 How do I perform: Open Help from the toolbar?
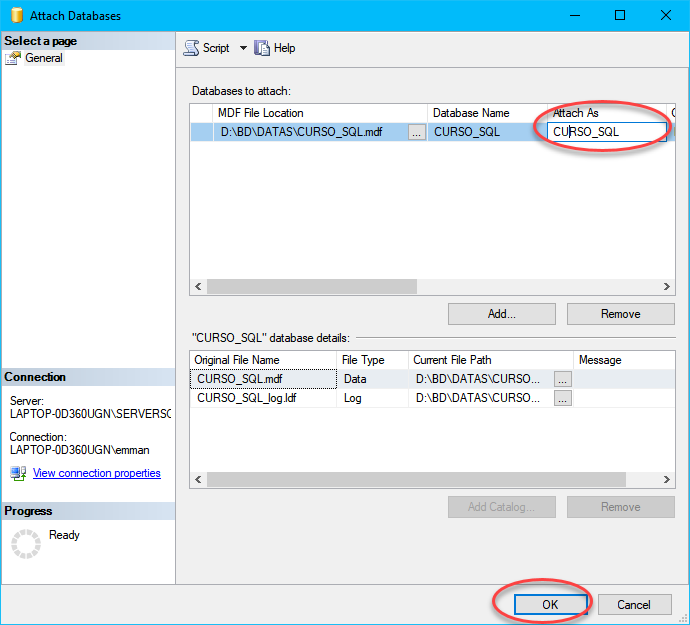pyautogui.click(x=274, y=48)
